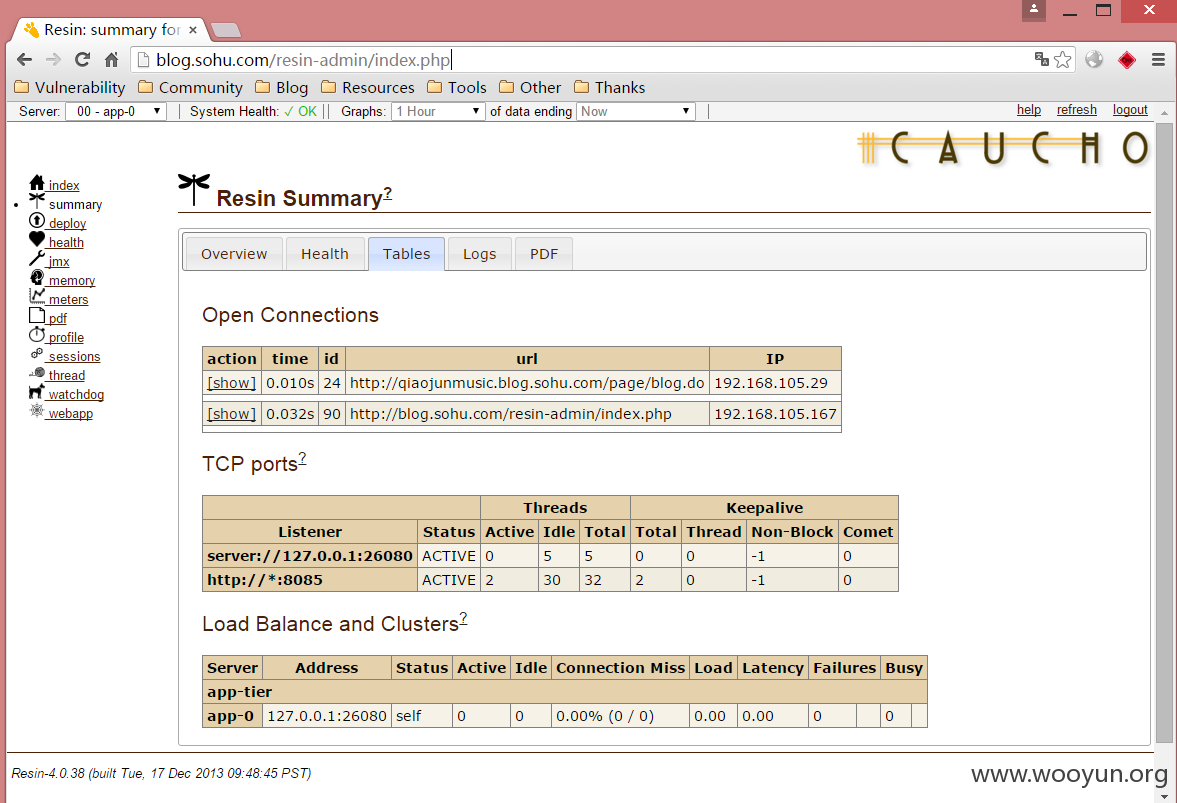1177x803 pixels.
Task: Open the deploy upload icon
Action: (37, 220)
